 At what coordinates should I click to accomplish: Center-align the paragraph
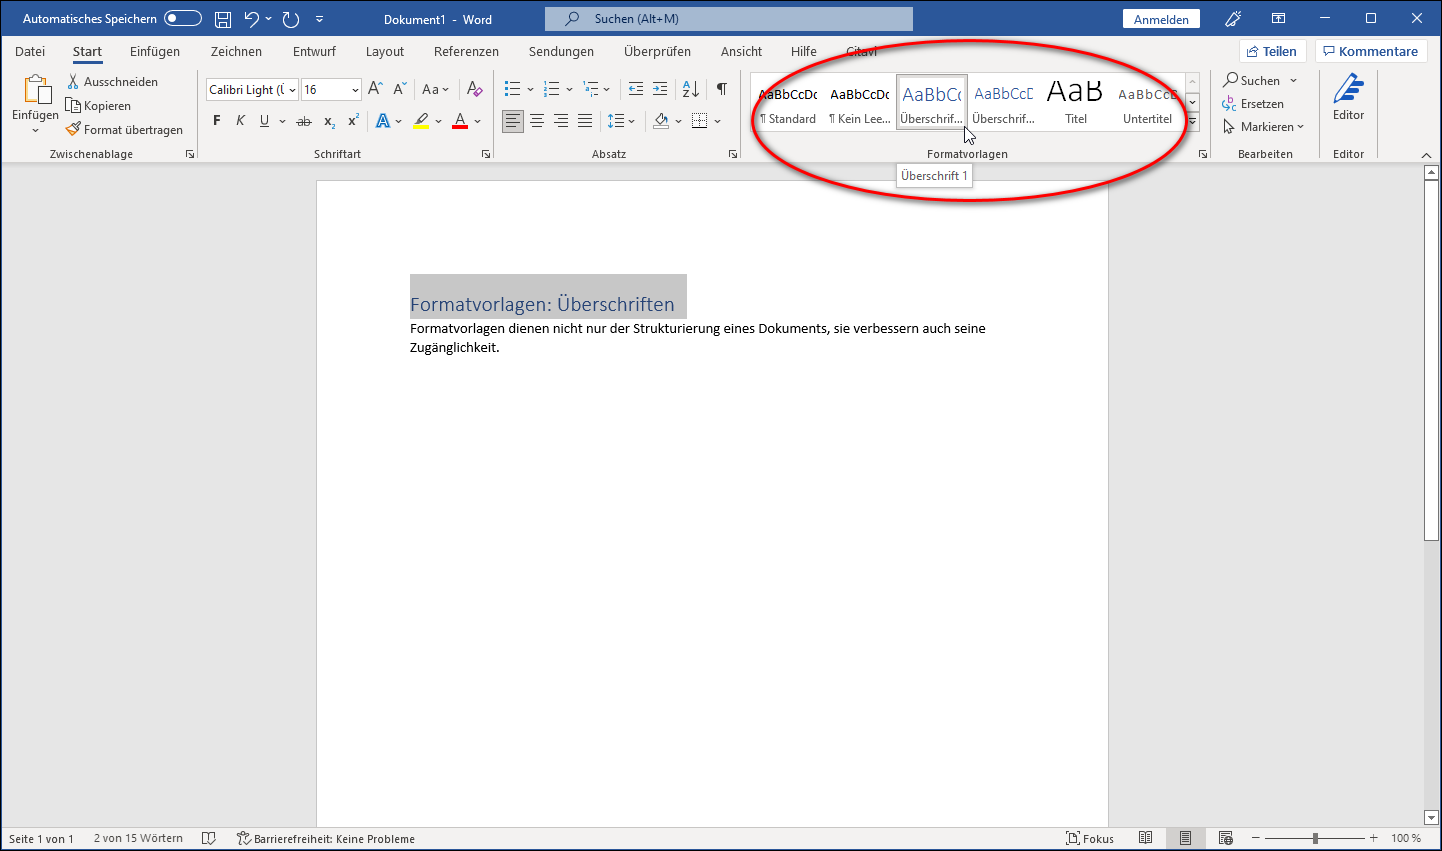point(537,121)
